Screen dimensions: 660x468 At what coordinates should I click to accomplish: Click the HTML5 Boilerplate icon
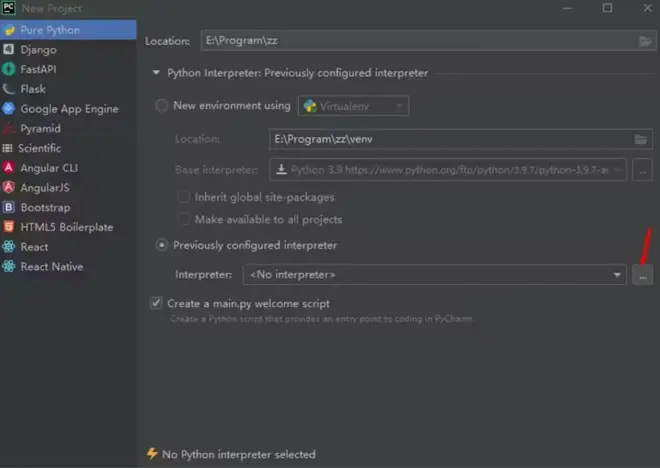(8, 227)
